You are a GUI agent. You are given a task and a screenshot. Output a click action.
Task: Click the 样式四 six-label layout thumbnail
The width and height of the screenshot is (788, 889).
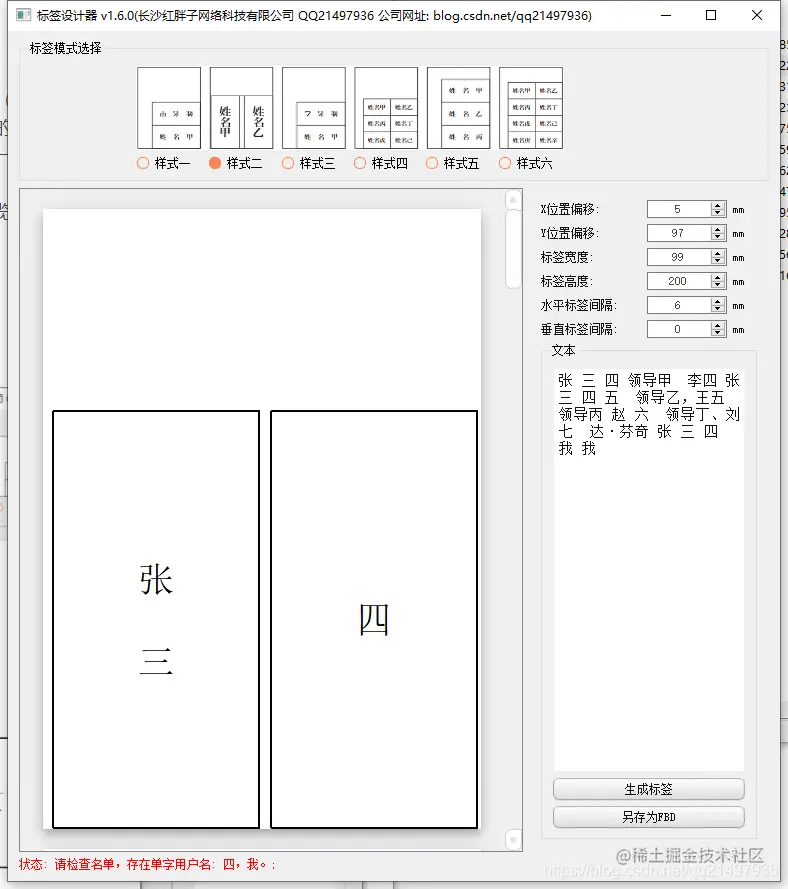(x=386, y=108)
